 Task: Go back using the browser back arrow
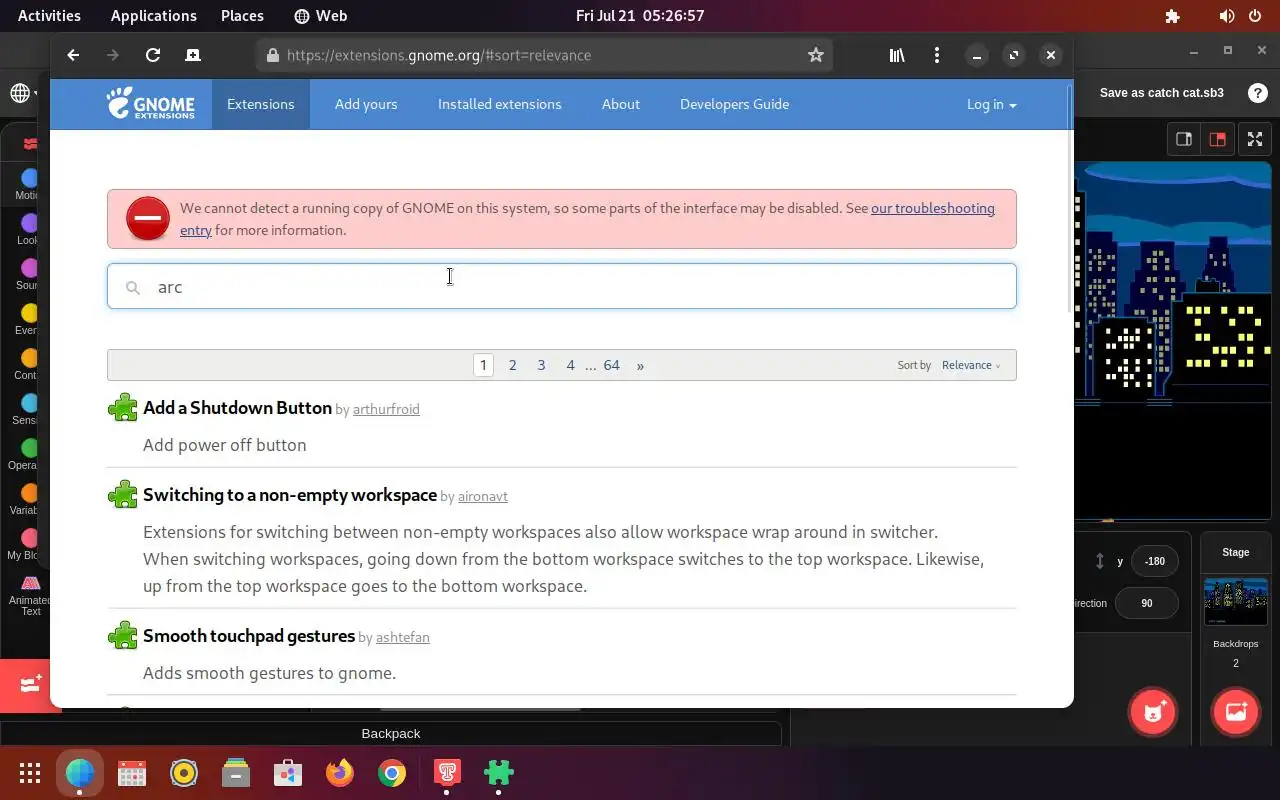click(73, 55)
